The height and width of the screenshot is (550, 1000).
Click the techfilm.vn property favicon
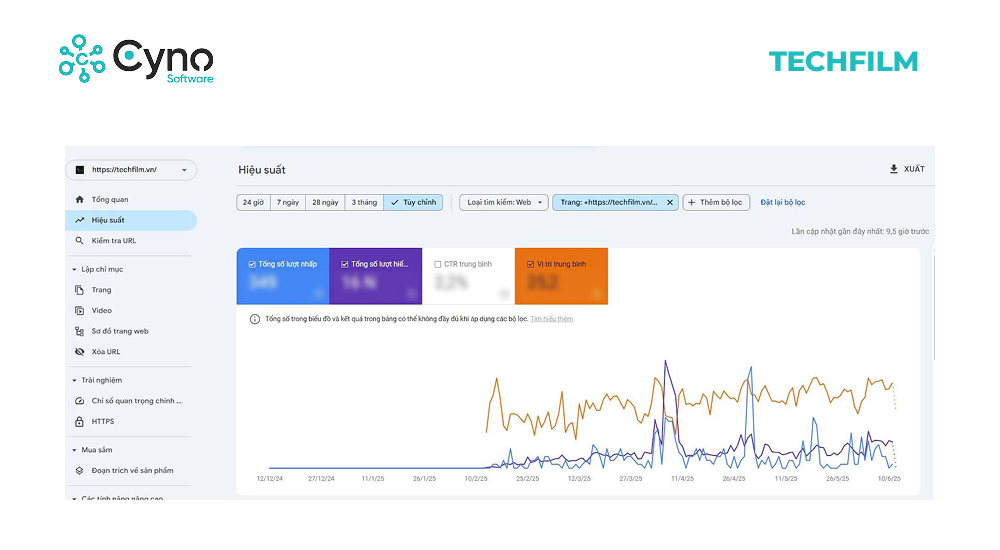[80, 170]
